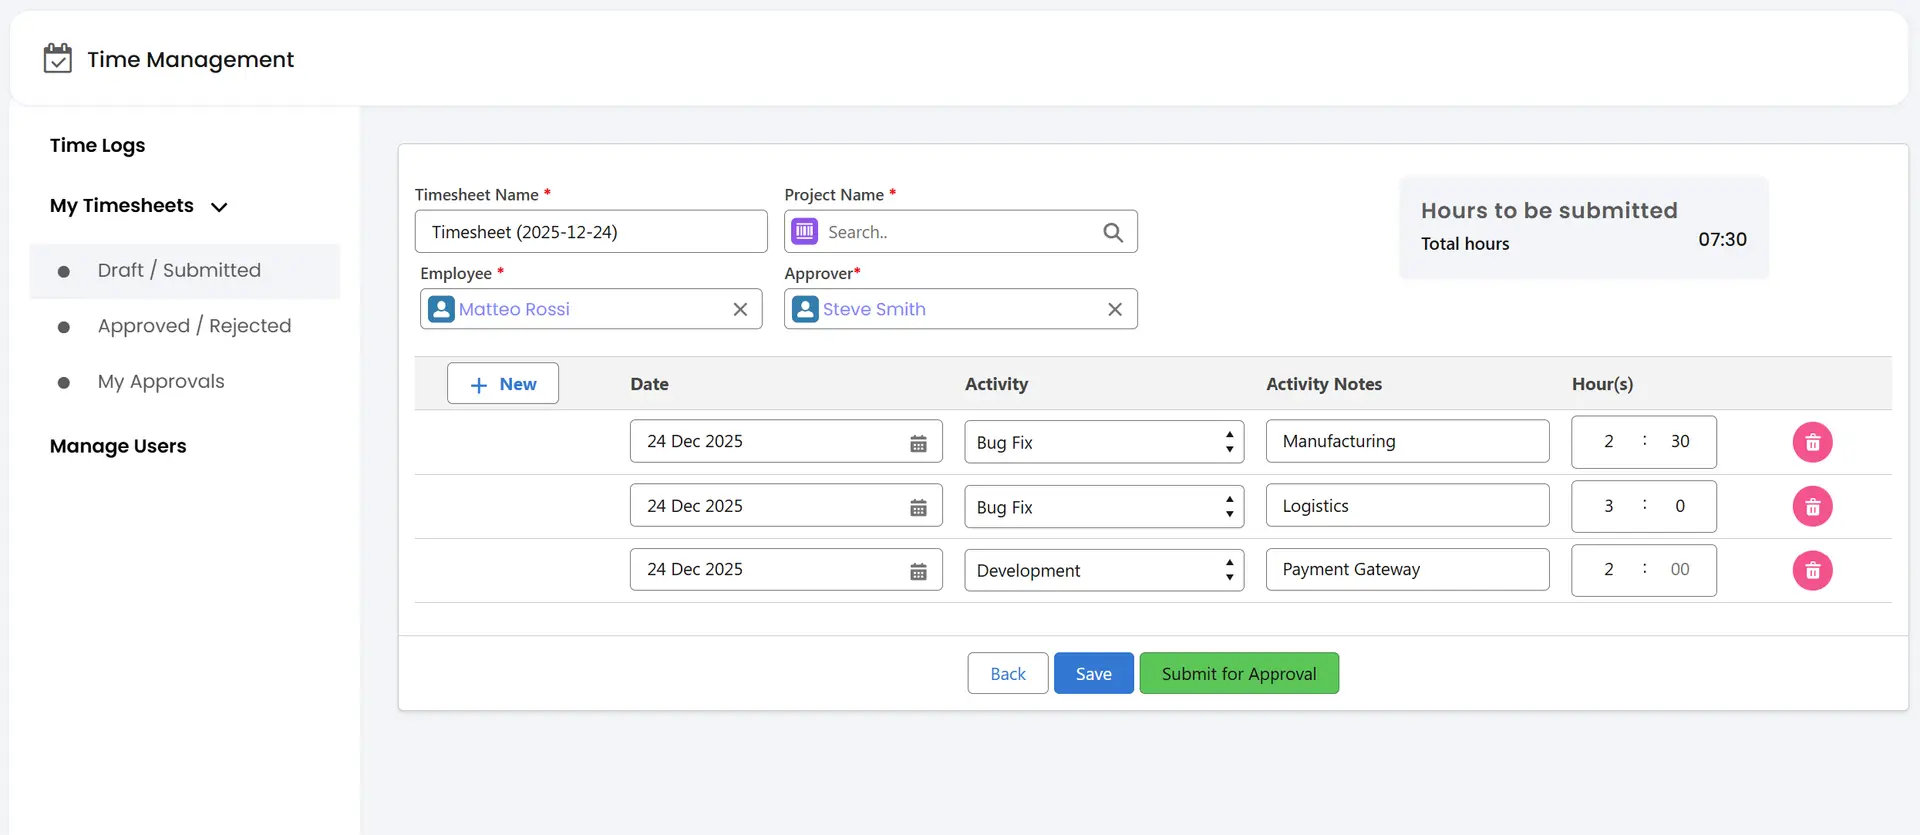Go to My Approvals

point(161,382)
